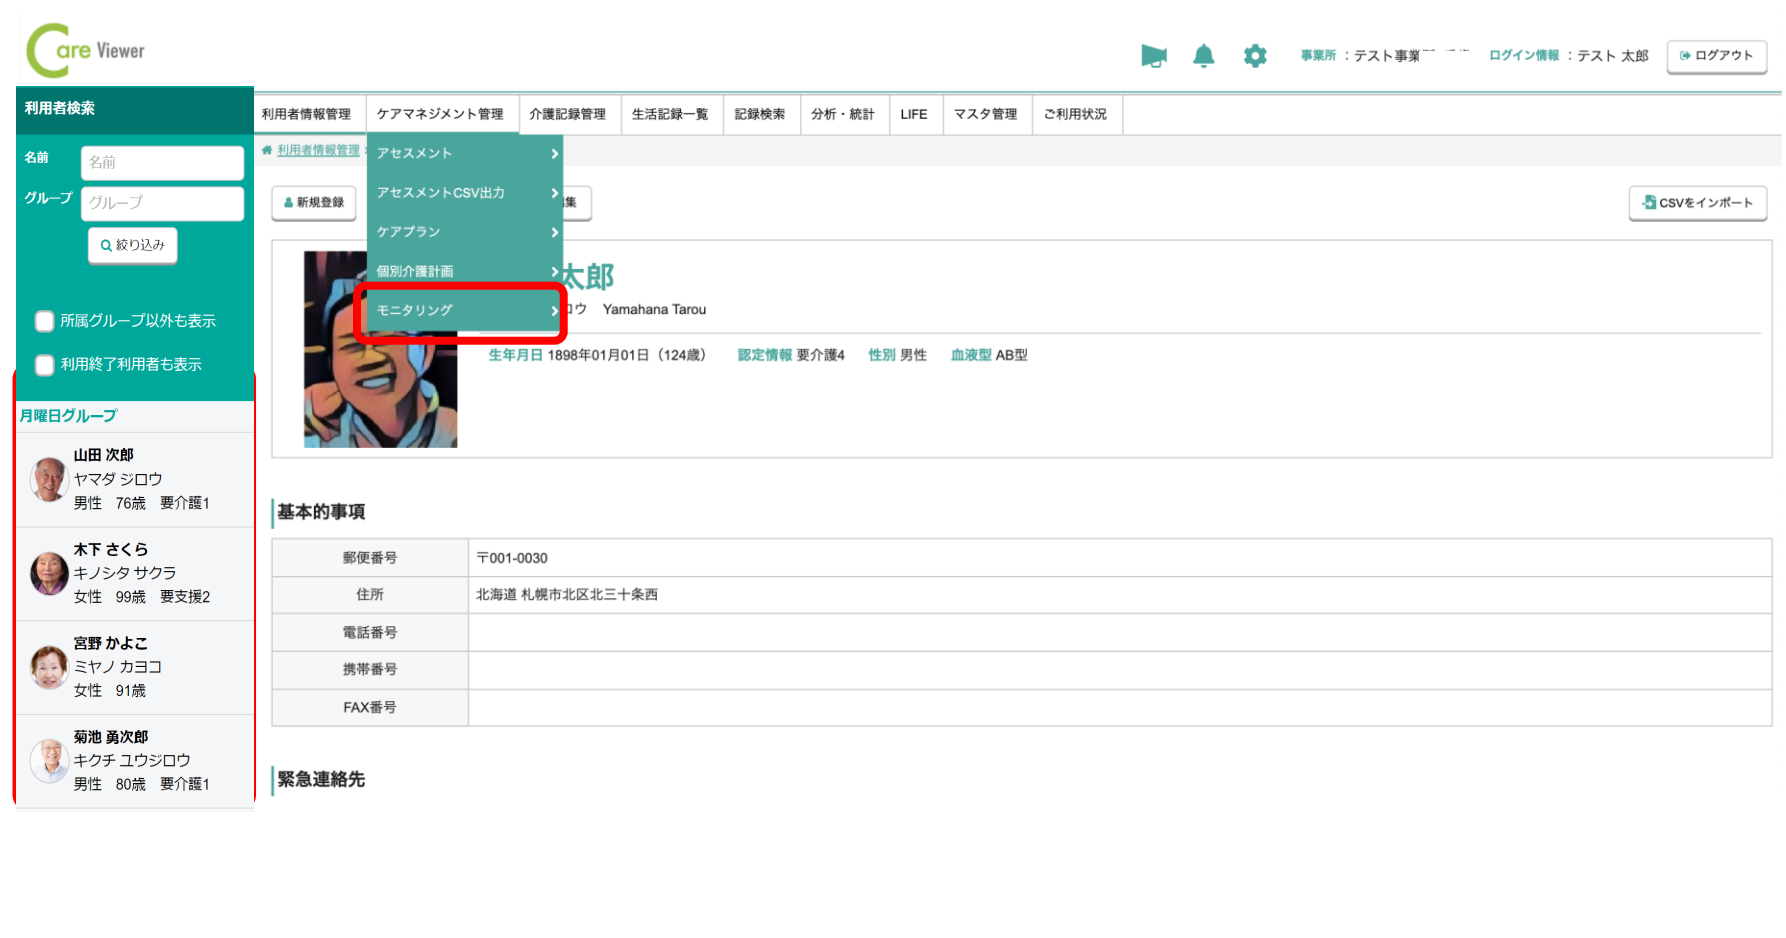Viewport: 1786px width, 938px height.
Task: Switch to the LIFE tab
Action: click(x=913, y=114)
